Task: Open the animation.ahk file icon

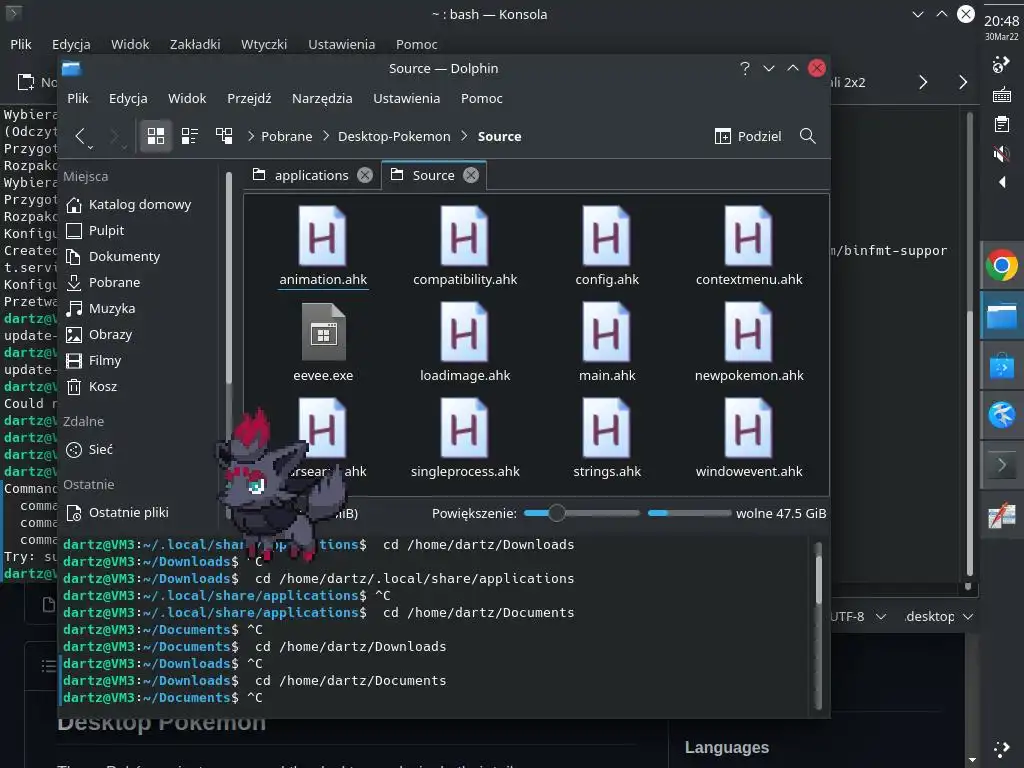Action: pyautogui.click(x=323, y=236)
